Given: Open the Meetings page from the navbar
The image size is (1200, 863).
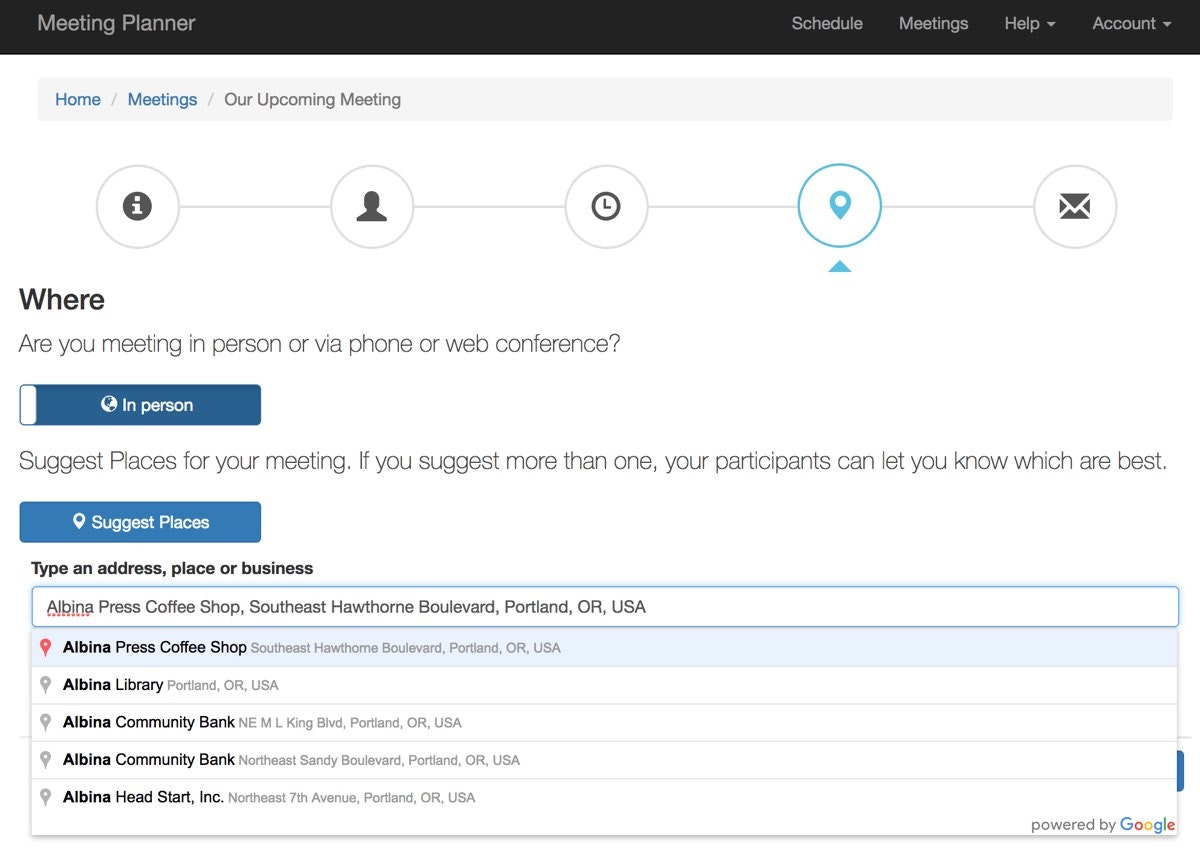Looking at the screenshot, I should pyautogui.click(x=933, y=23).
